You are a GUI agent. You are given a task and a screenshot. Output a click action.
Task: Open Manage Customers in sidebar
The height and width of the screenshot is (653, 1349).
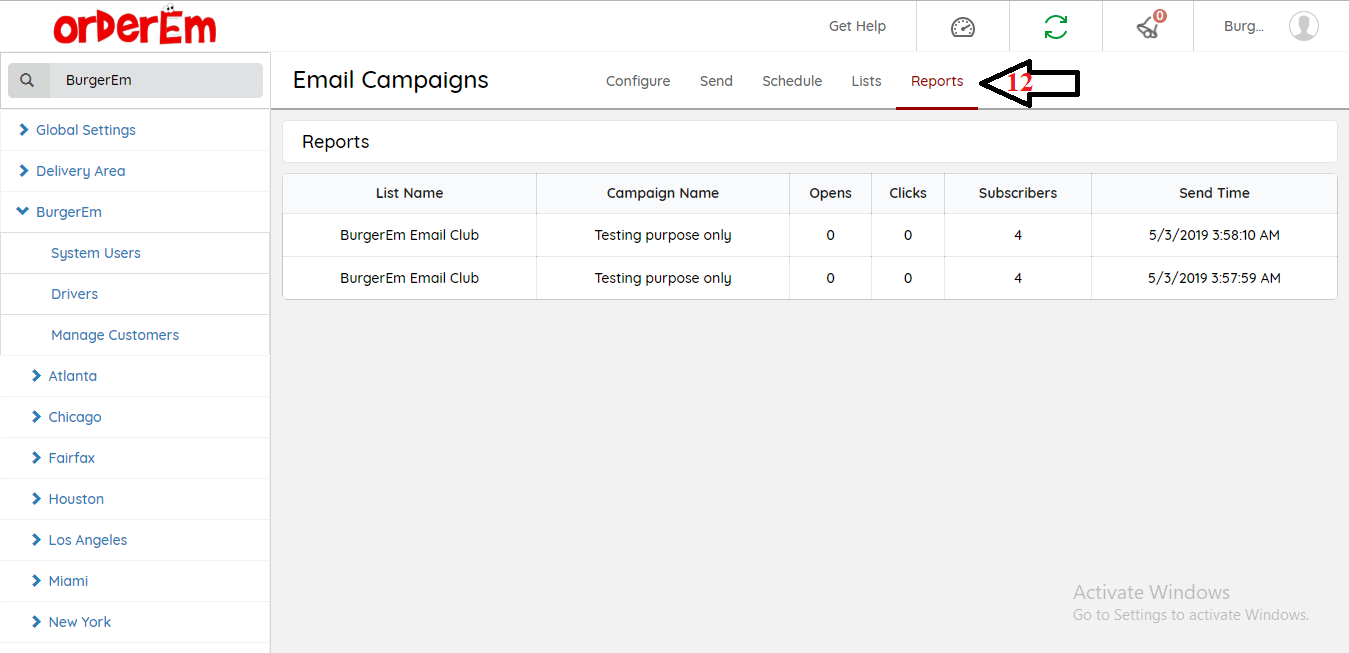click(115, 335)
